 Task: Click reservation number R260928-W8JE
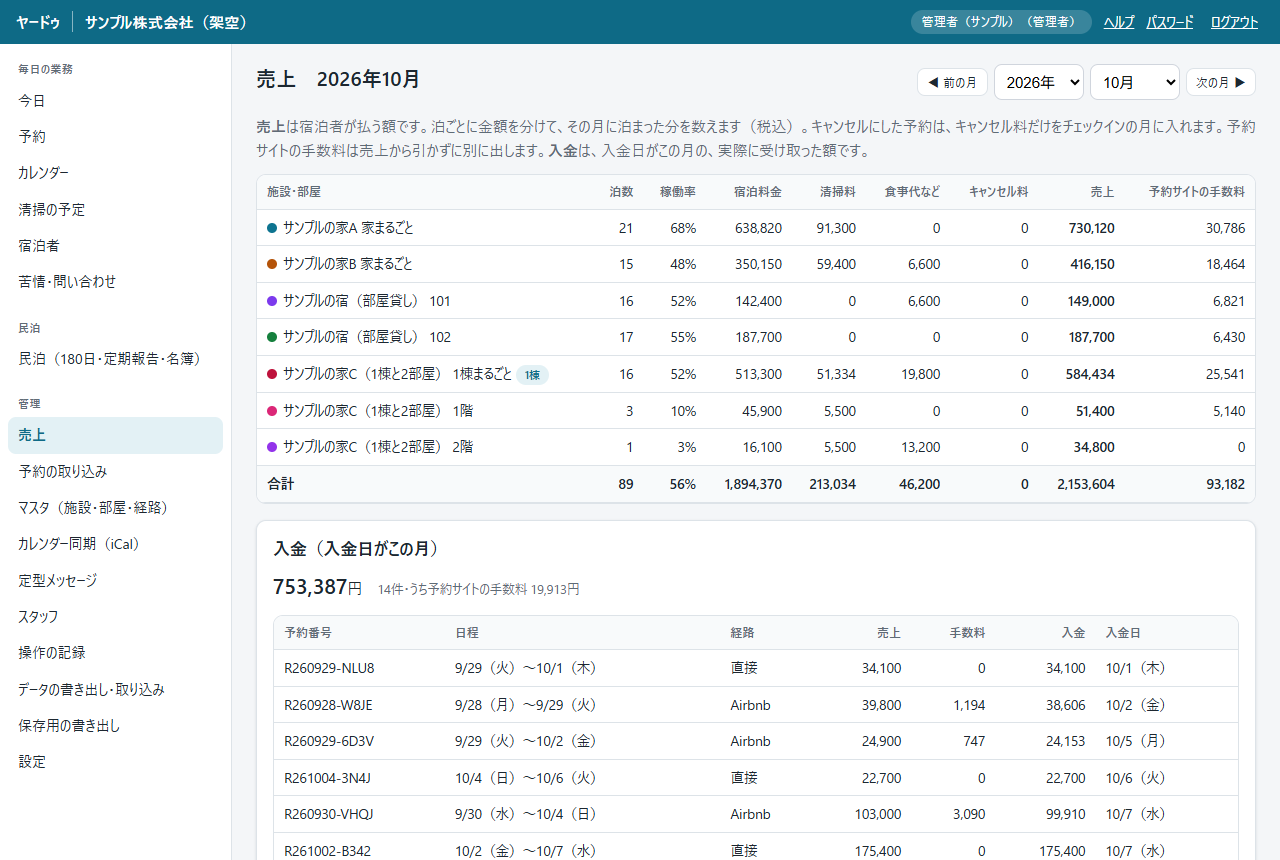[x=329, y=705]
